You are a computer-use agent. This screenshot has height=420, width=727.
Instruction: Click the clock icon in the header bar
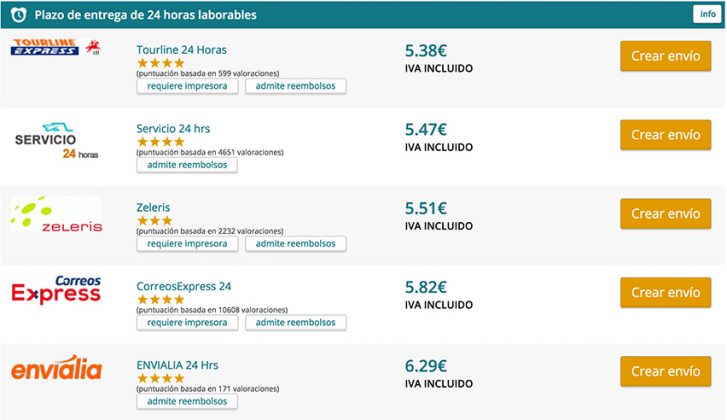(x=19, y=14)
